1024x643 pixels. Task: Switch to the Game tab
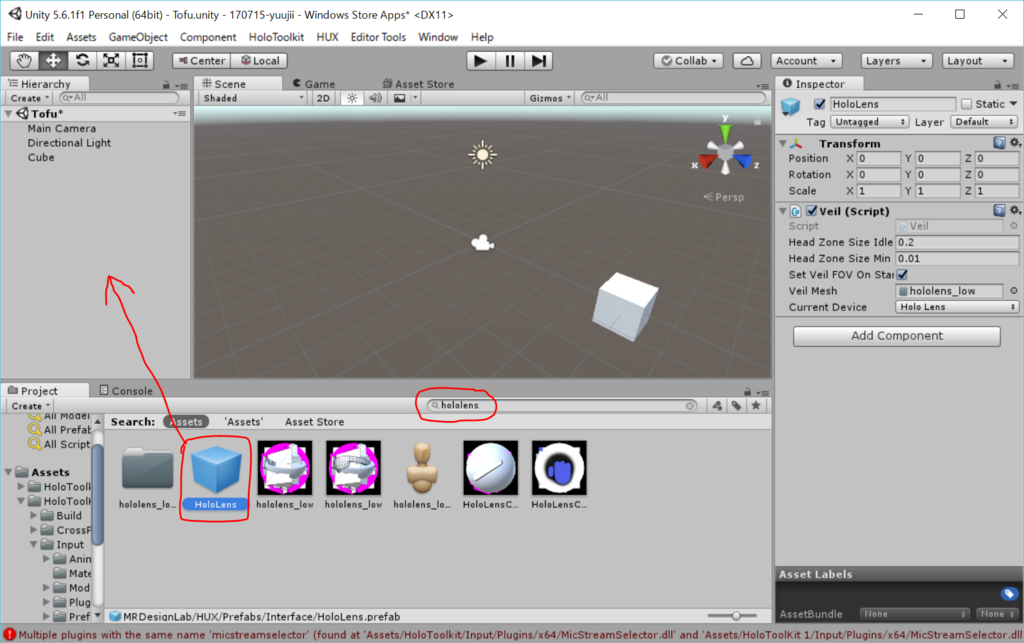tap(314, 84)
